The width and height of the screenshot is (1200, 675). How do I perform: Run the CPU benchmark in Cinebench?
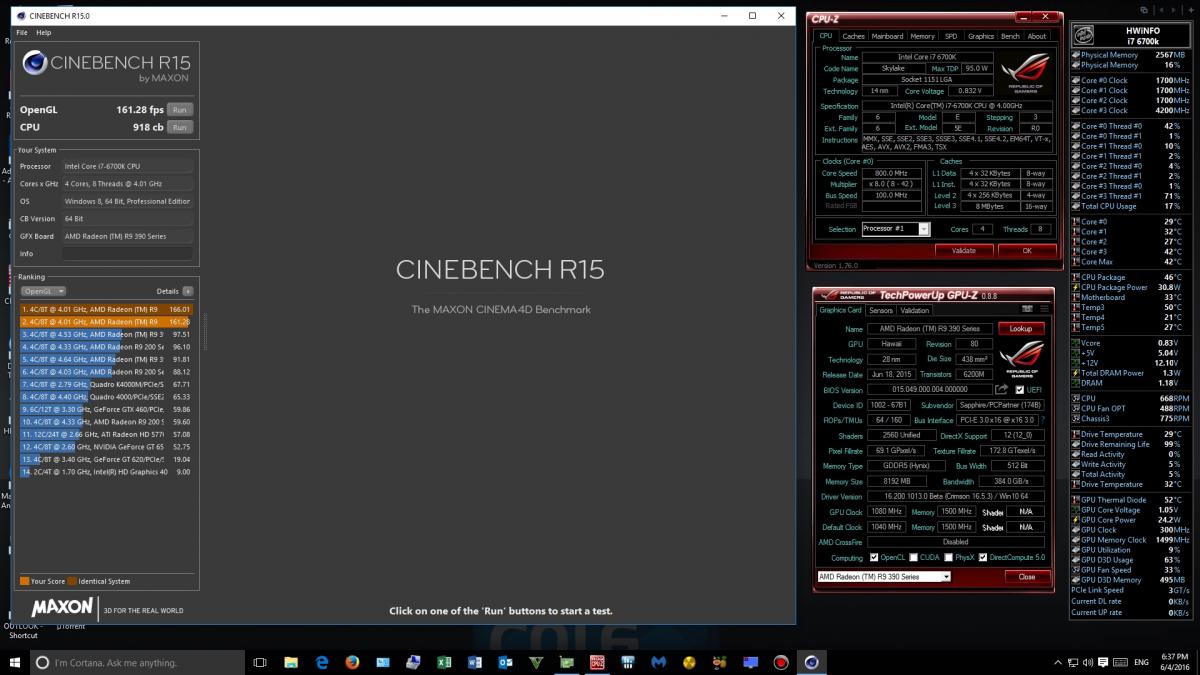pos(179,127)
